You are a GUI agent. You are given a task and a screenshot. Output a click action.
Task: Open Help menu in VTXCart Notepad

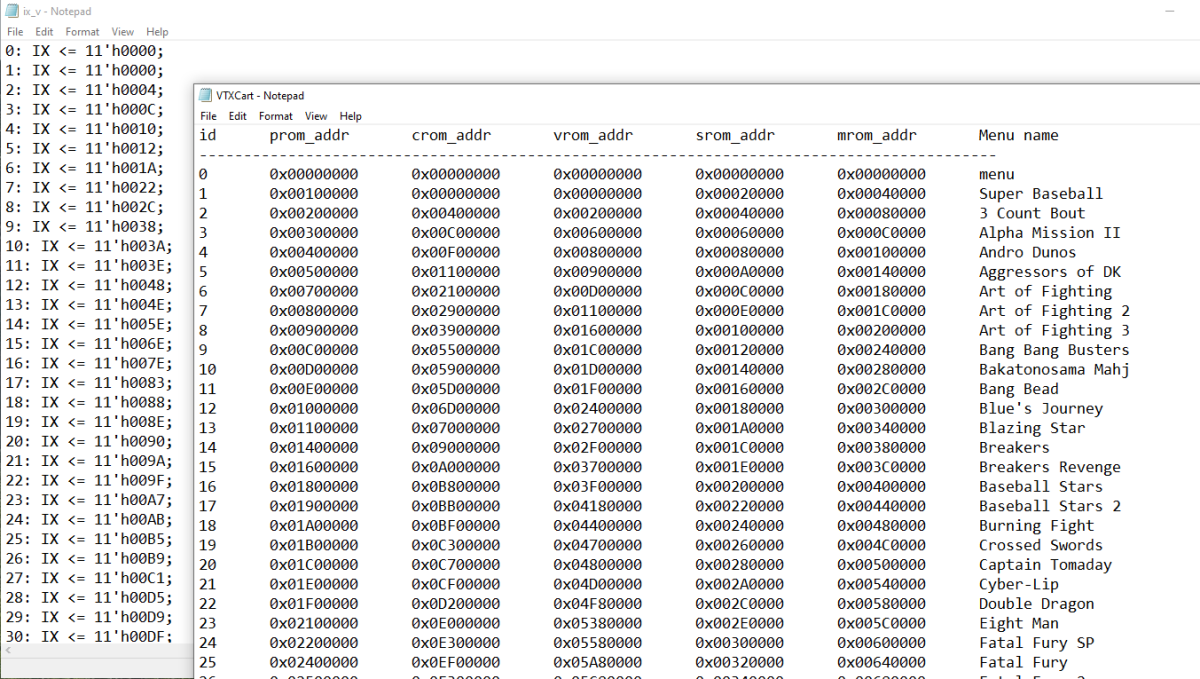pos(351,116)
